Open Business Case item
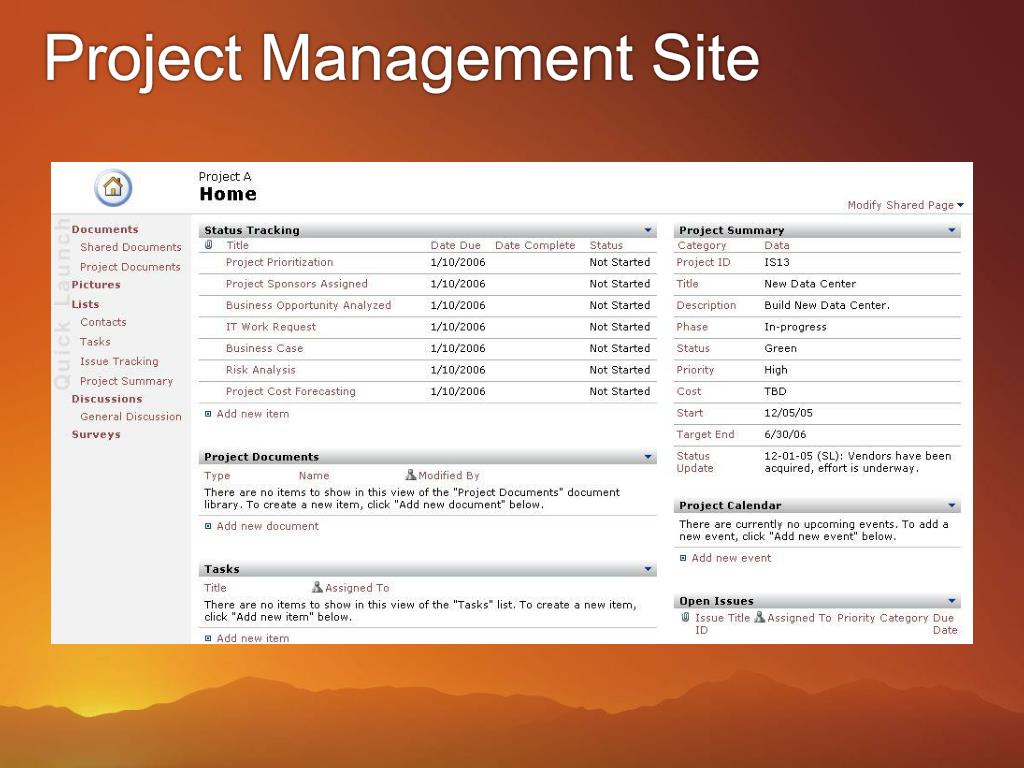Viewport: 1024px width, 768px height. [x=264, y=348]
